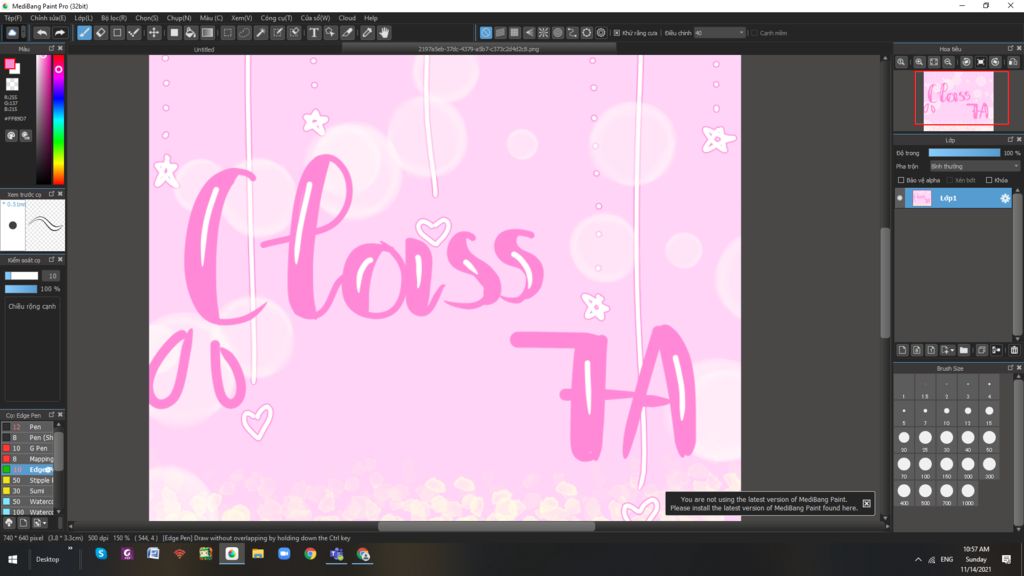The height and width of the screenshot is (576, 1024).
Task: Open Pha trộn blend mode dropdown
Action: (x=975, y=167)
